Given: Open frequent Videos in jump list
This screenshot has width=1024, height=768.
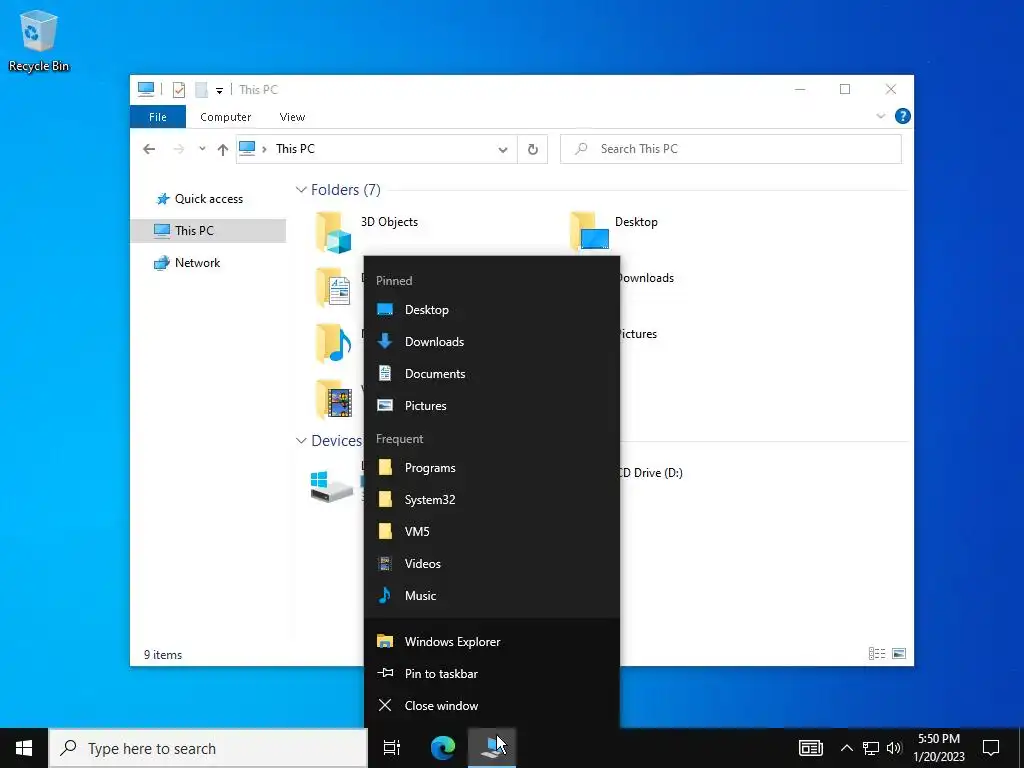Looking at the screenshot, I should tap(492, 564).
